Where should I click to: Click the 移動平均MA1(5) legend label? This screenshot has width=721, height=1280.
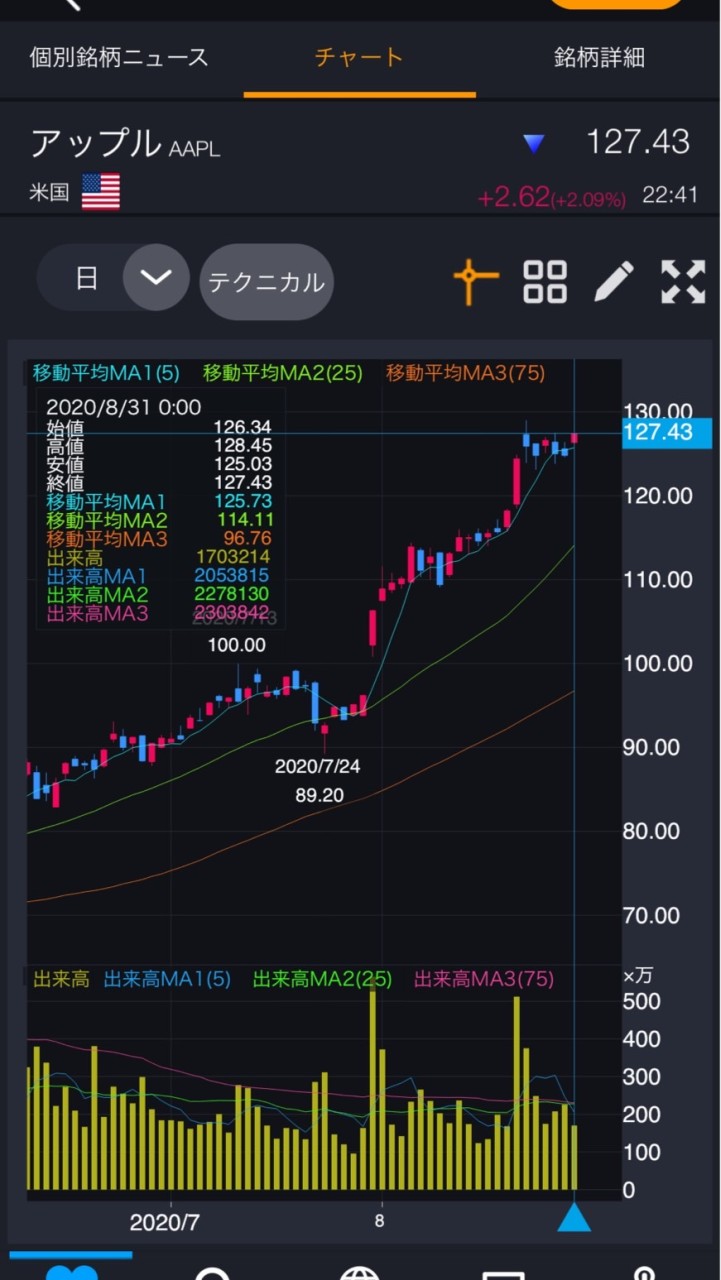click(x=106, y=373)
